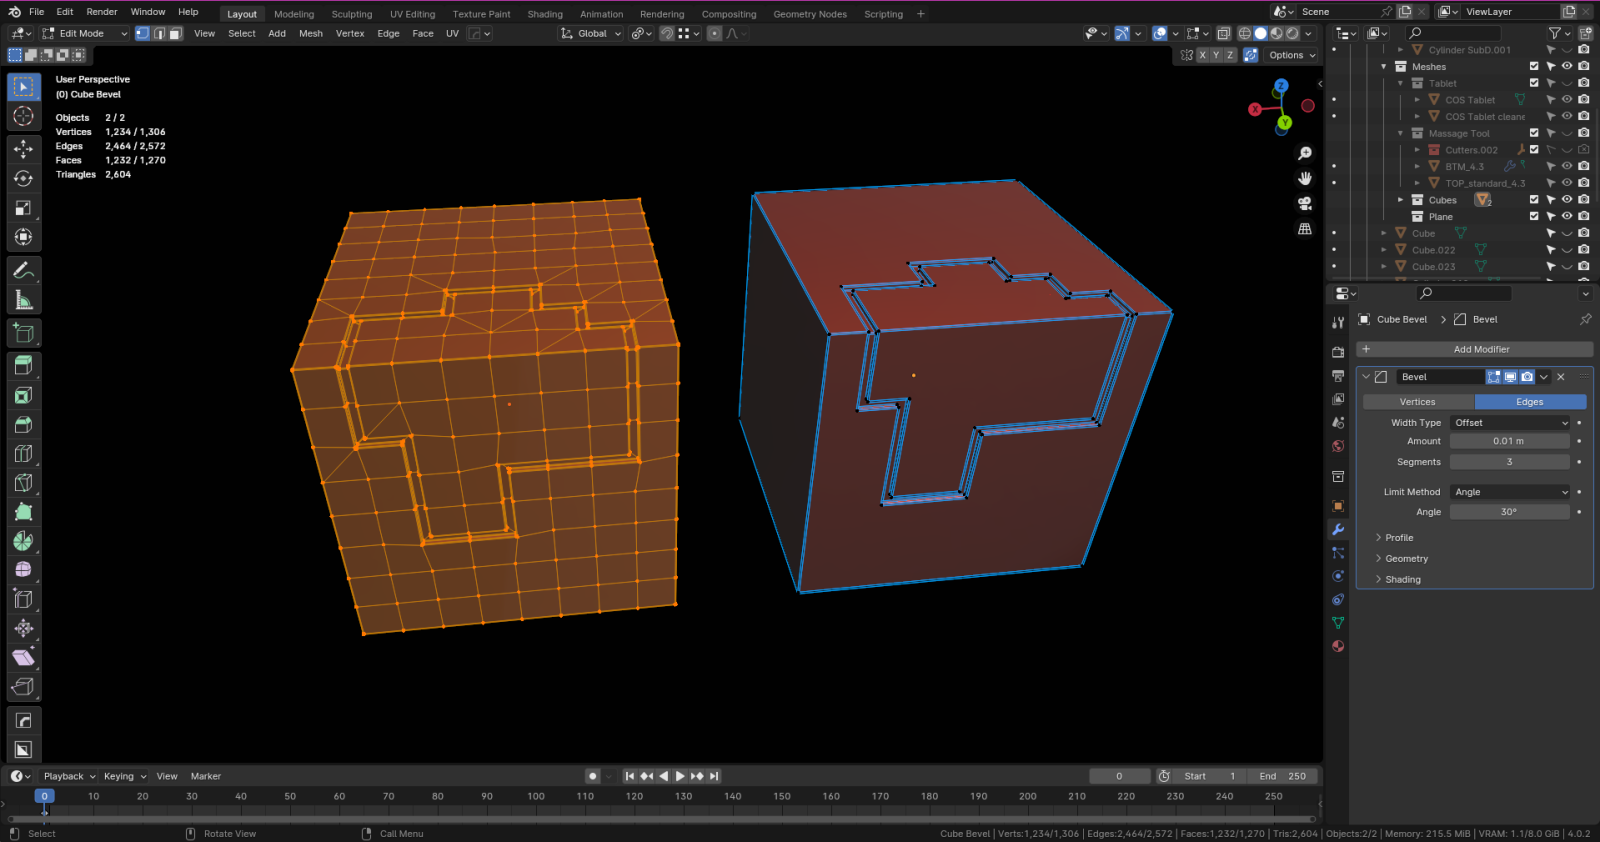
Task: Open the Global transform orientation dropdown
Action: pos(591,33)
